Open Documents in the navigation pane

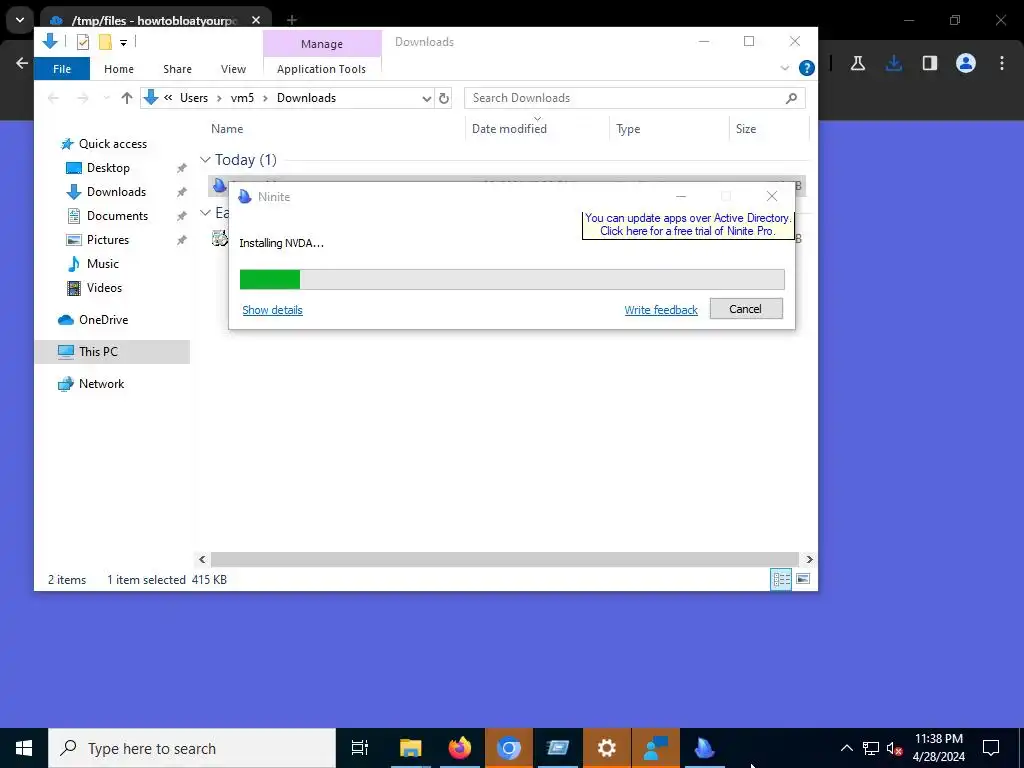(x=118, y=216)
